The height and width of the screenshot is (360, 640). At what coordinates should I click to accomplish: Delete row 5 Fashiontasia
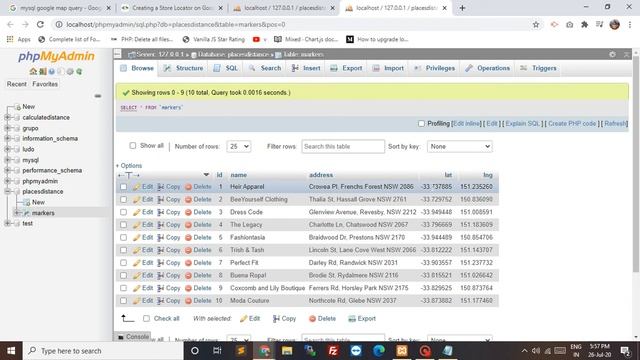click(x=198, y=237)
